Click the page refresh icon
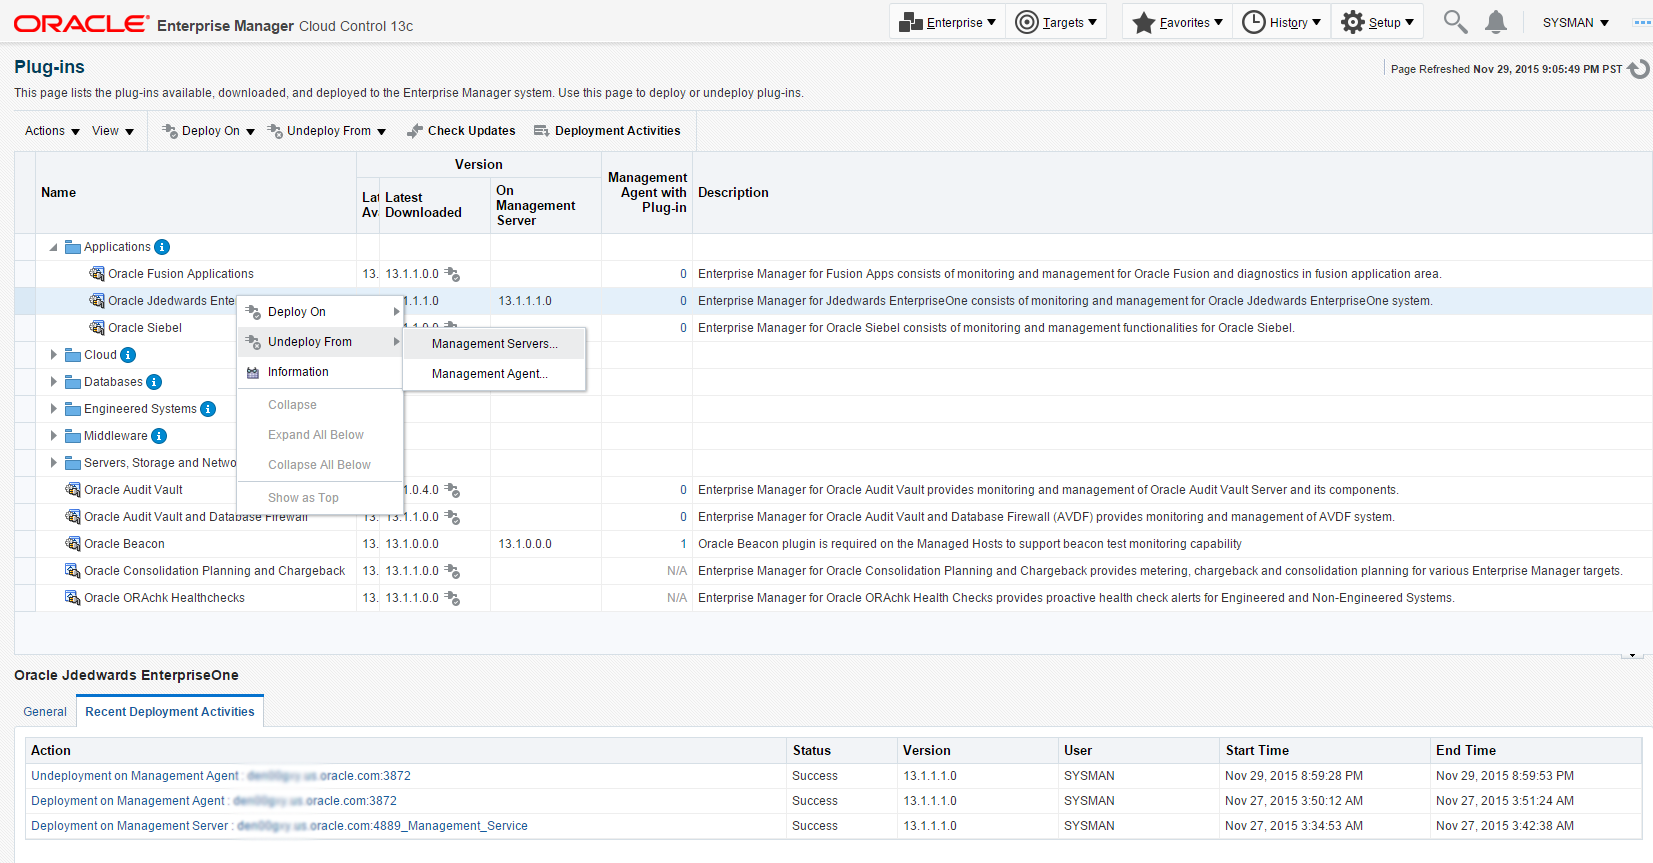The width and height of the screenshot is (1653, 863). pyautogui.click(x=1637, y=69)
